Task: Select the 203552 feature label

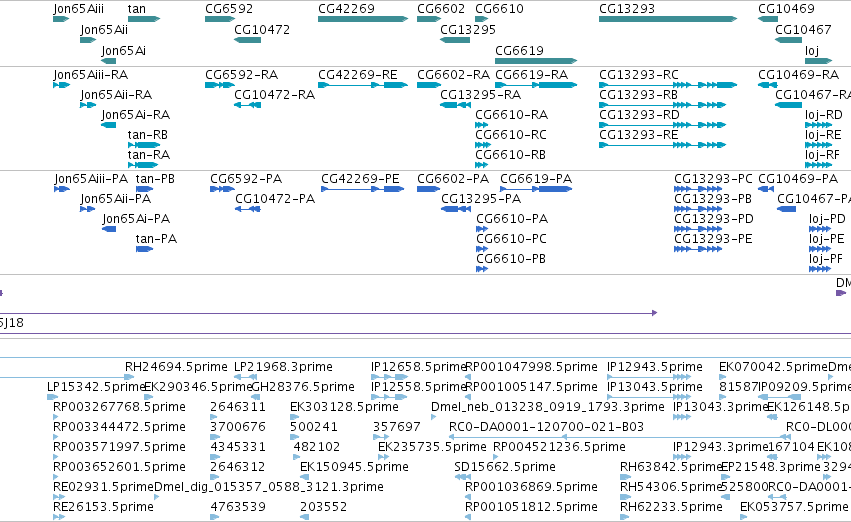Action: click(x=323, y=507)
